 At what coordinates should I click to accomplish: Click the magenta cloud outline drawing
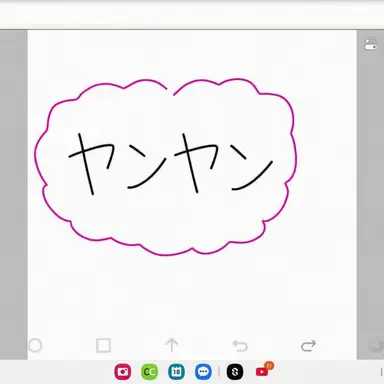click(x=166, y=168)
